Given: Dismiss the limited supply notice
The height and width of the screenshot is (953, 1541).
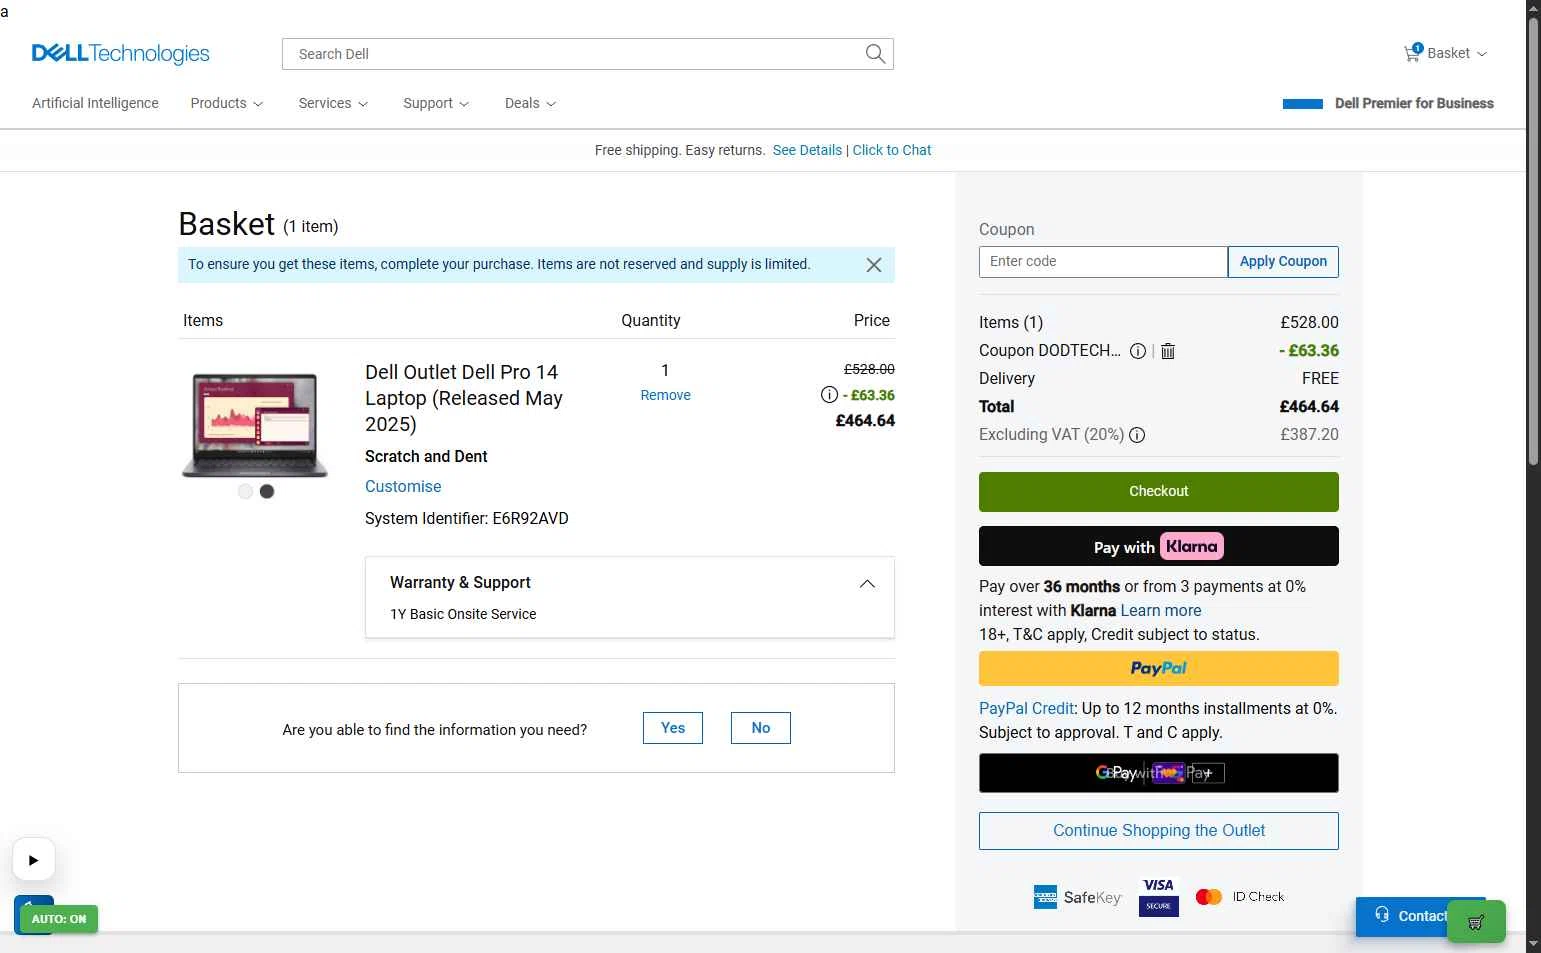Looking at the screenshot, I should 873,265.
